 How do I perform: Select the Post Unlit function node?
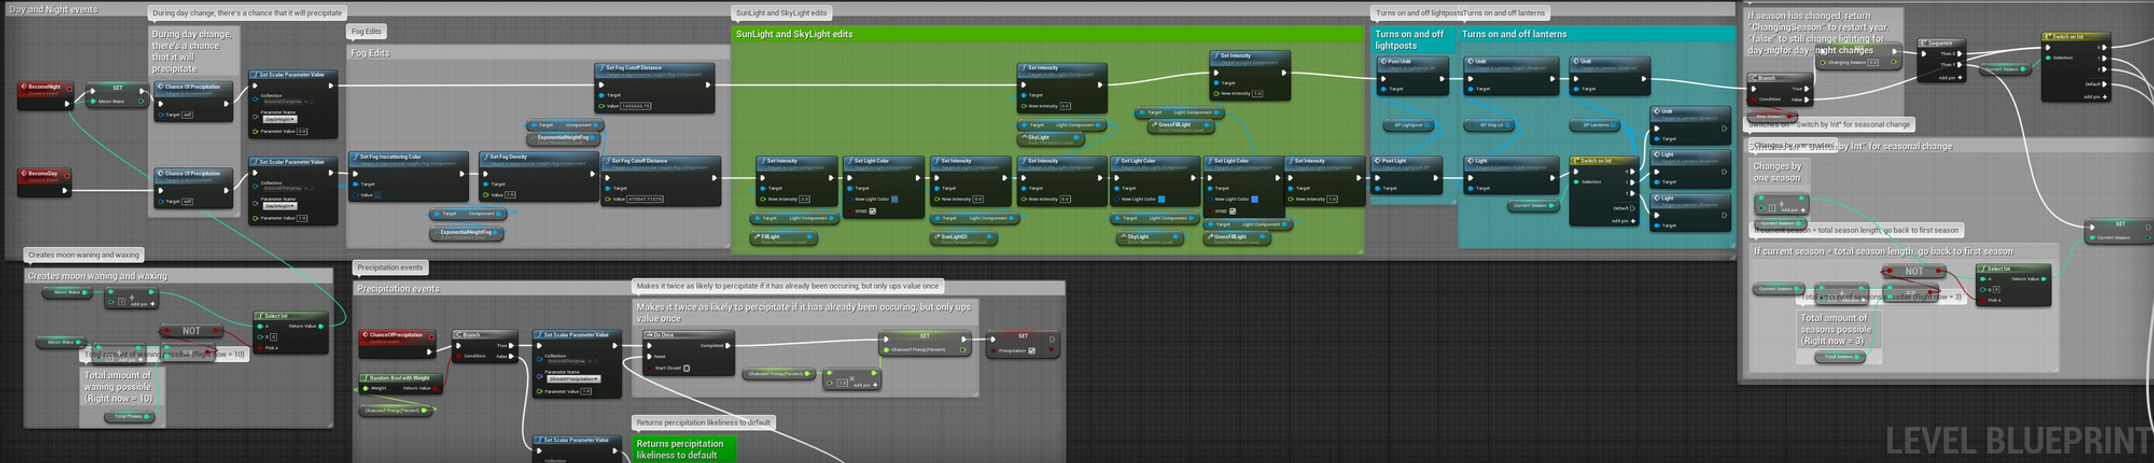[1412, 76]
